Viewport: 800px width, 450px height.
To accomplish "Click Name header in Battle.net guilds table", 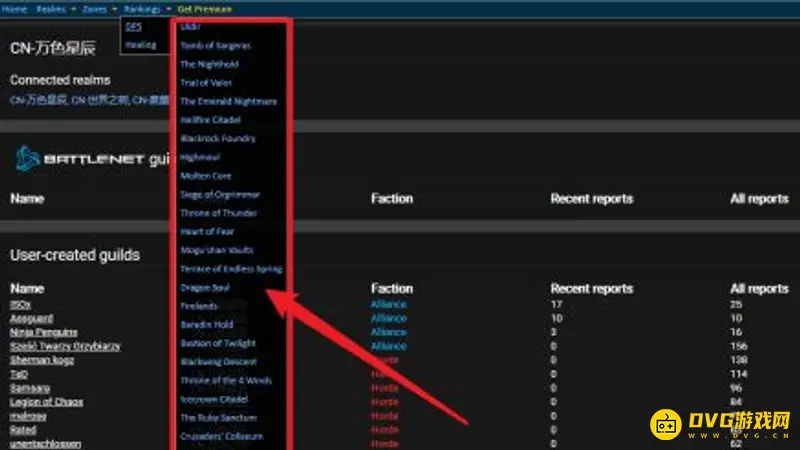I will coord(27,199).
